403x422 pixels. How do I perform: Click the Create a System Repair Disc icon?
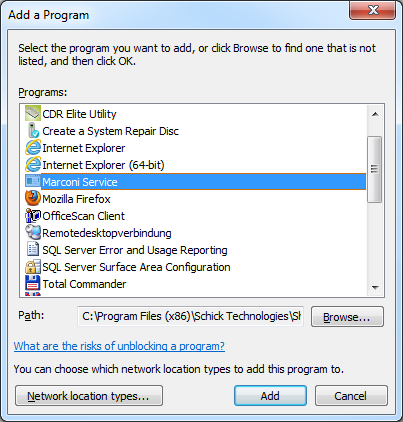click(33, 131)
